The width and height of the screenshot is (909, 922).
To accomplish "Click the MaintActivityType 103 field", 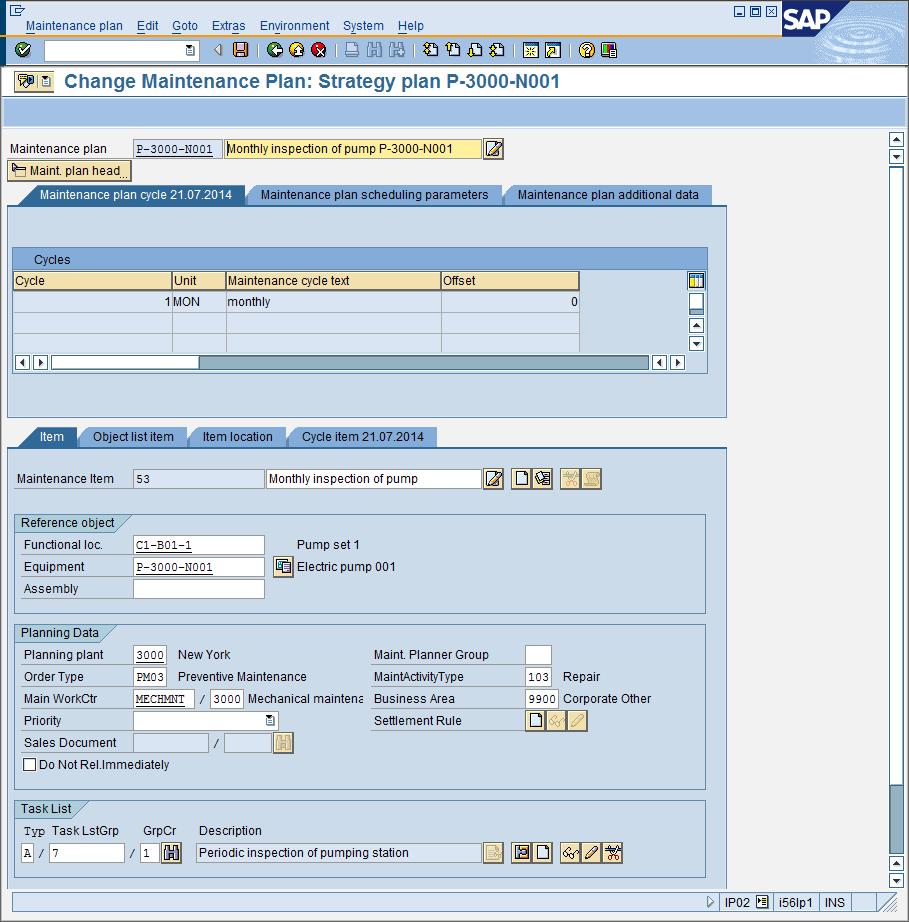I will 538,677.
